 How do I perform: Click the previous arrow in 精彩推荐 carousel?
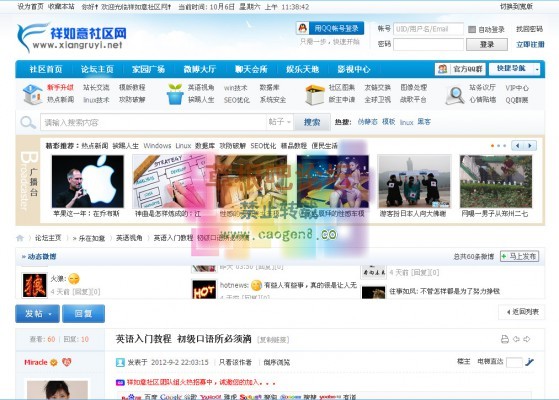click(x=518, y=145)
